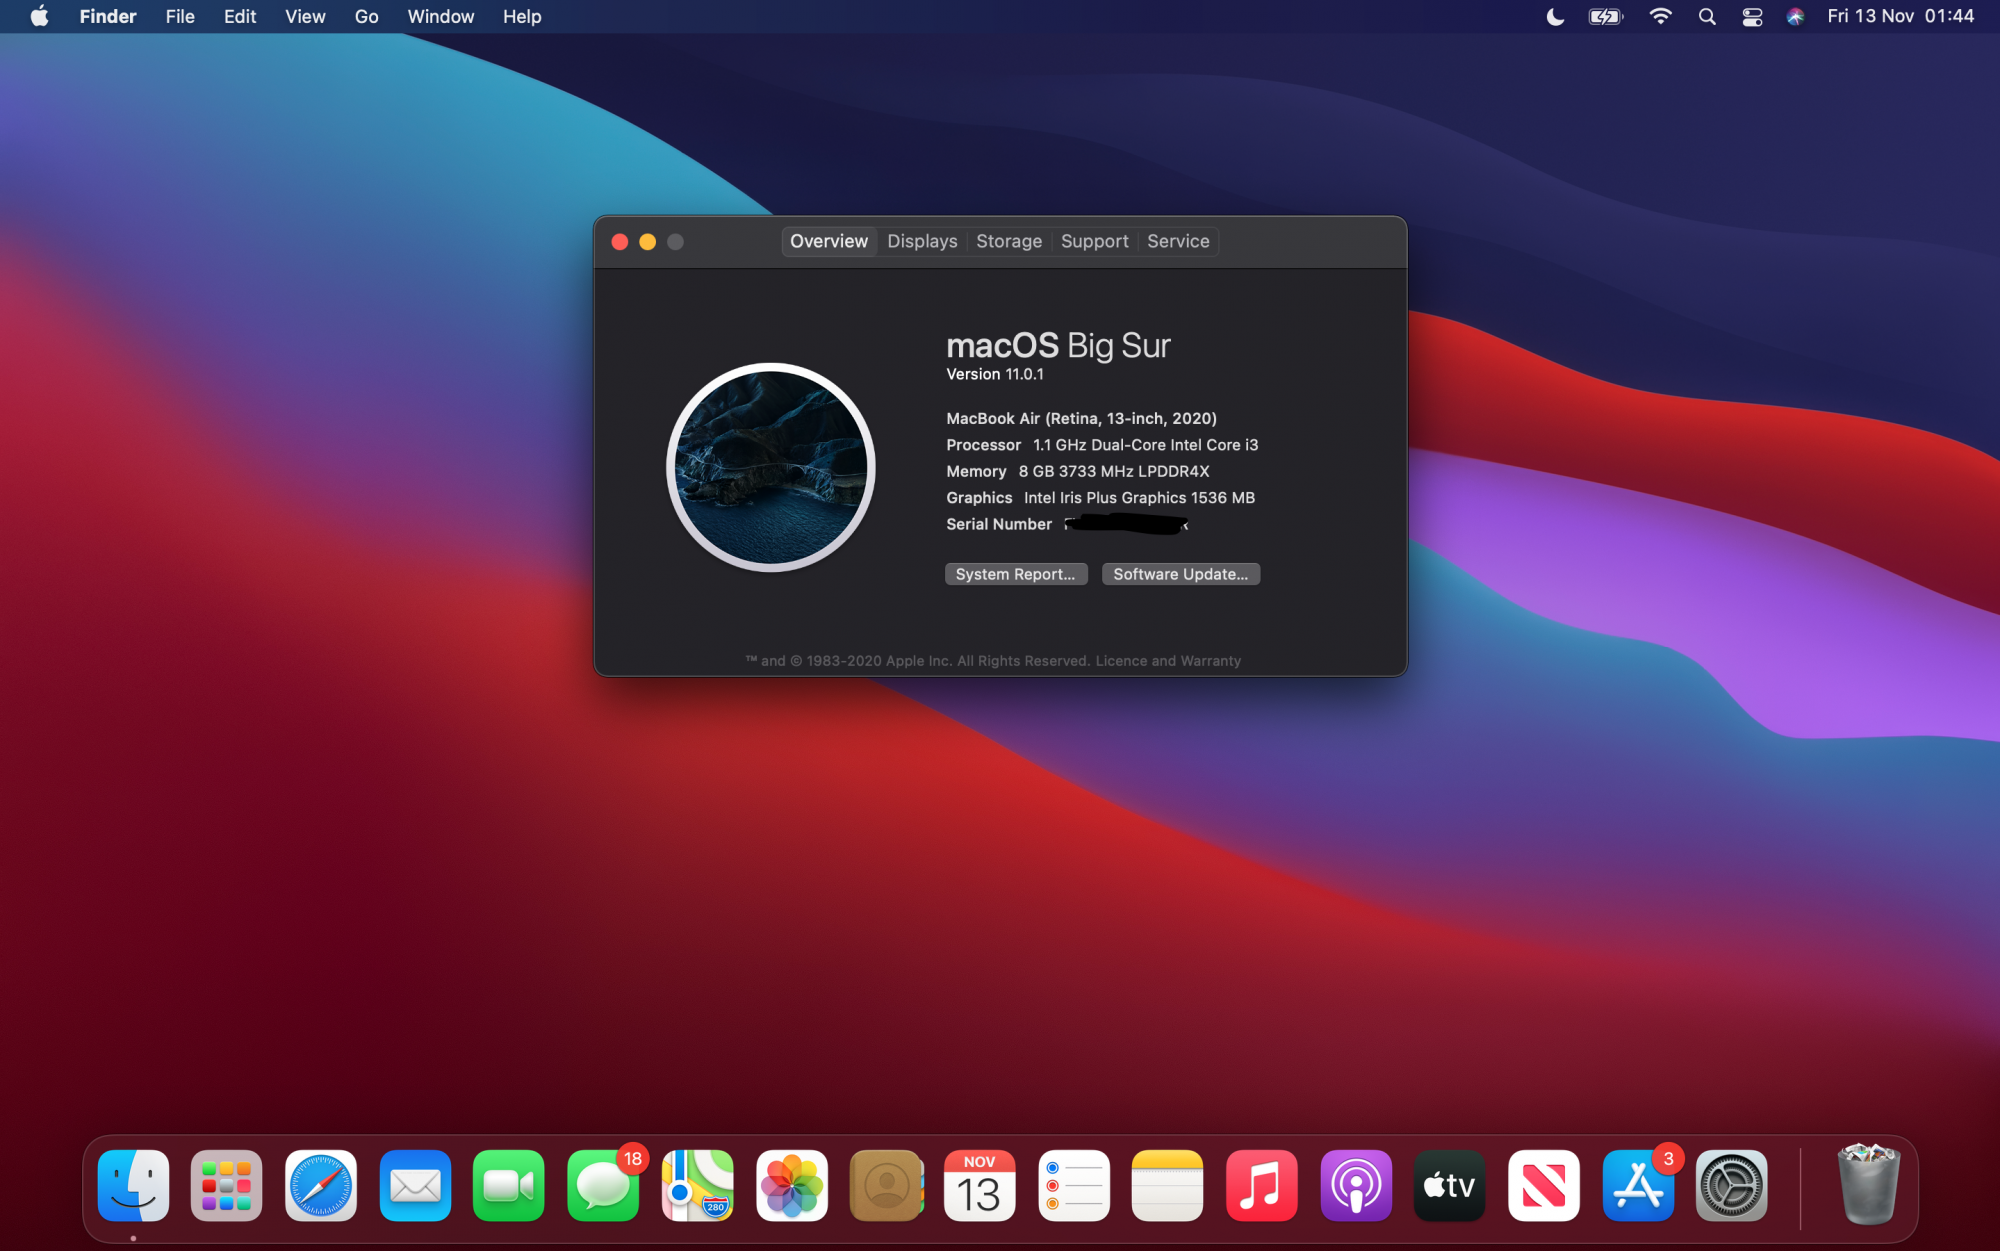Launch Reminders from the Dock
Viewport: 2000px width, 1251px height.
pos(1074,1186)
